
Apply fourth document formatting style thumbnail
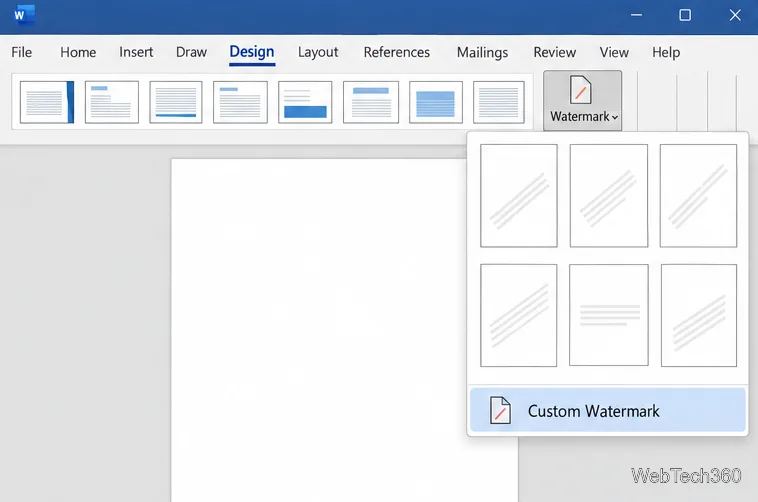(x=240, y=102)
